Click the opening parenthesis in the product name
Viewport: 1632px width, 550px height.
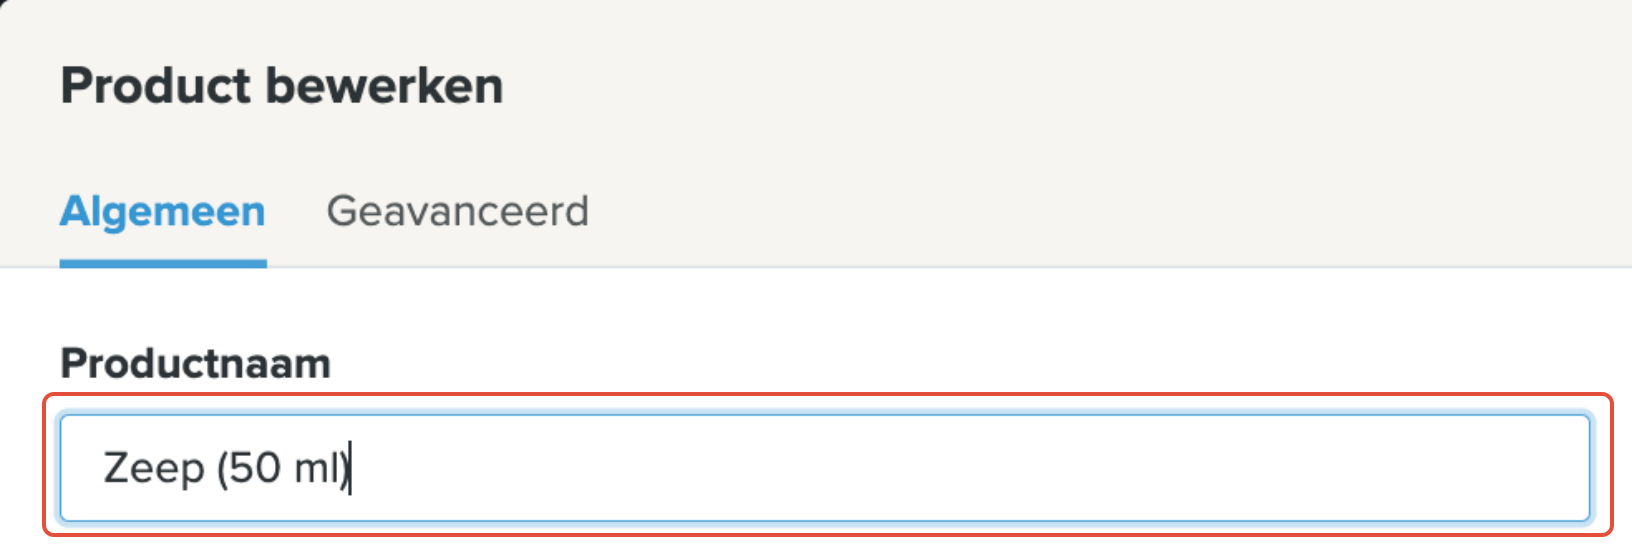coord(223,468)
